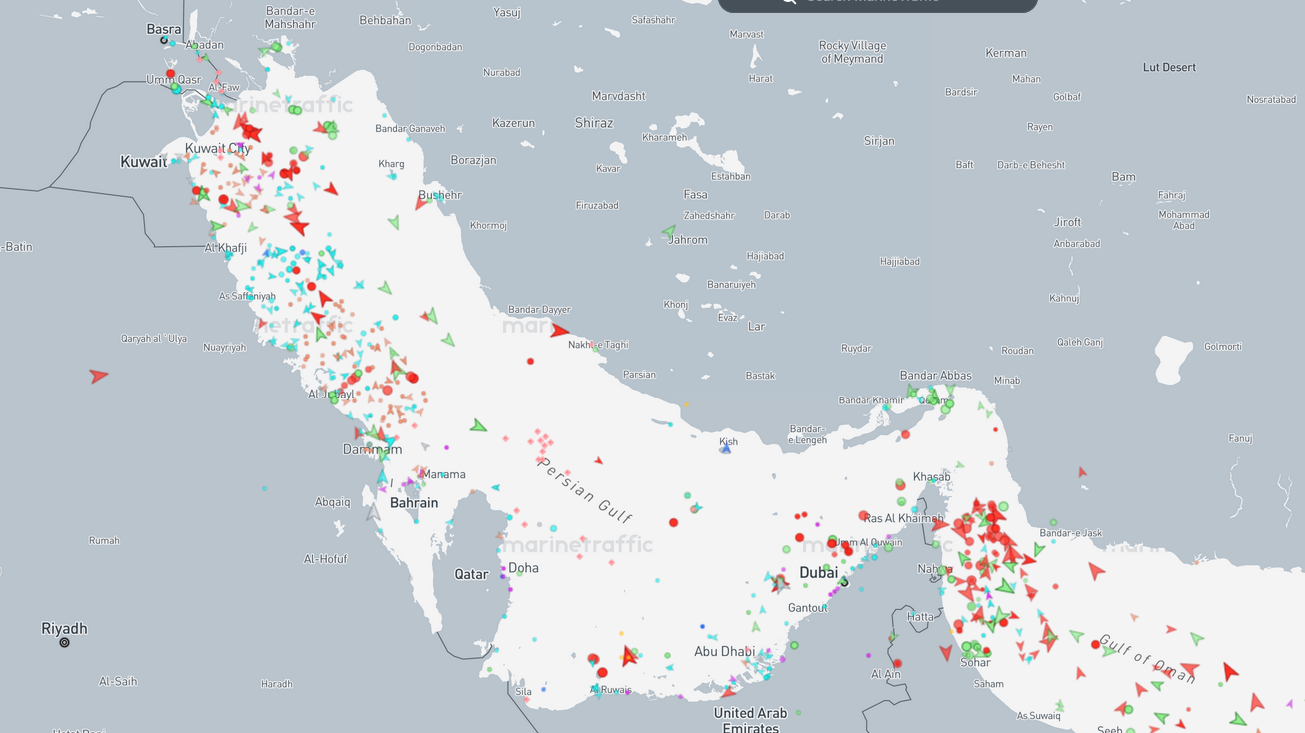
Task: Select the cyan vessel marker below Kharg label
Action: (x=393, y=176)
